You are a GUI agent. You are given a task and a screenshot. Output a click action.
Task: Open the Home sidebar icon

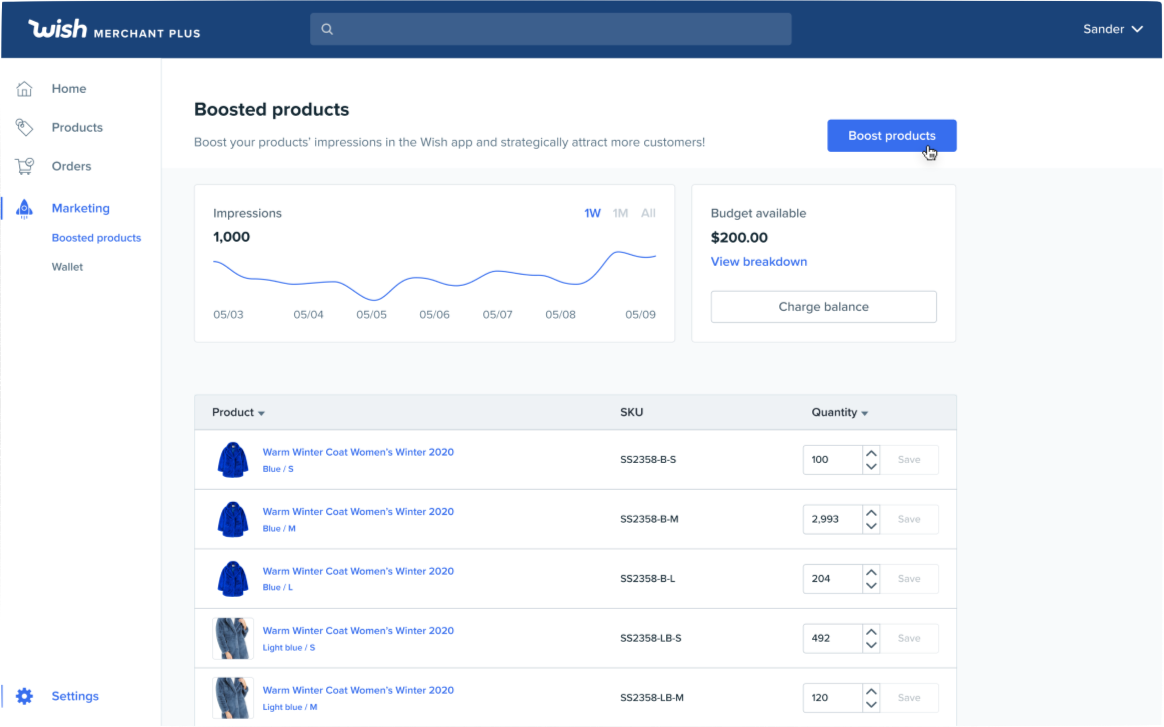tap(24, 88)
